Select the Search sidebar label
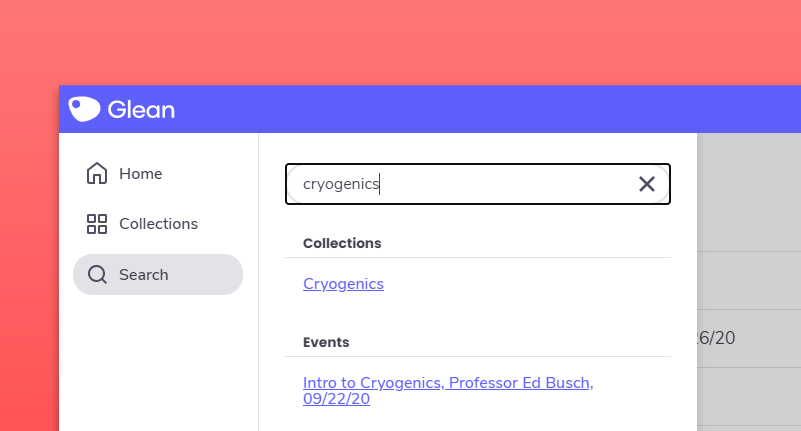Screen dimensions: 801x431 (143, 275)
